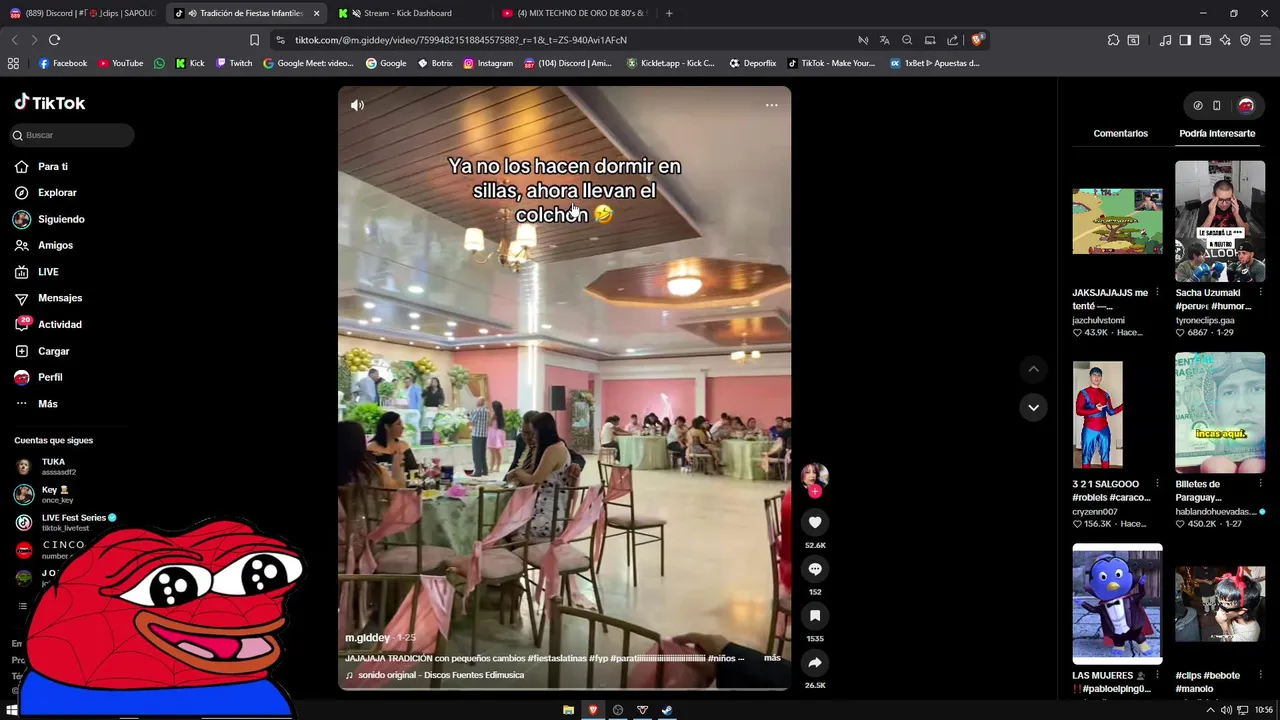Open the browser hamburger menu

[x=1266, y=40]
